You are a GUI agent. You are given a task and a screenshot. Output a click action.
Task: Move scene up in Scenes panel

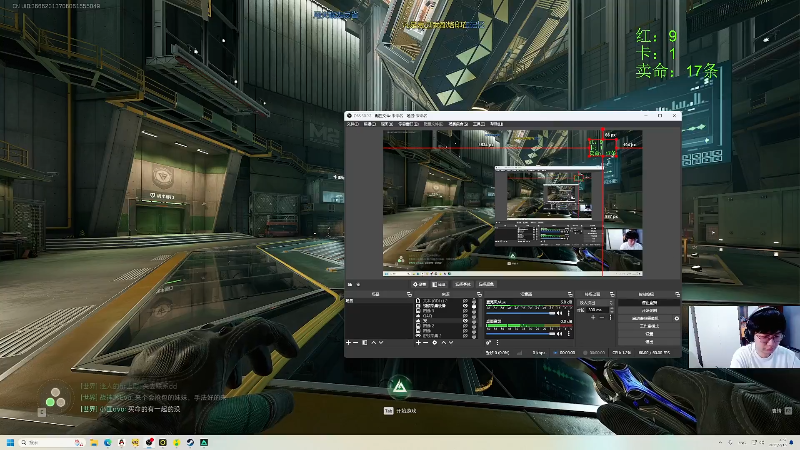click(x=373, y=343)
